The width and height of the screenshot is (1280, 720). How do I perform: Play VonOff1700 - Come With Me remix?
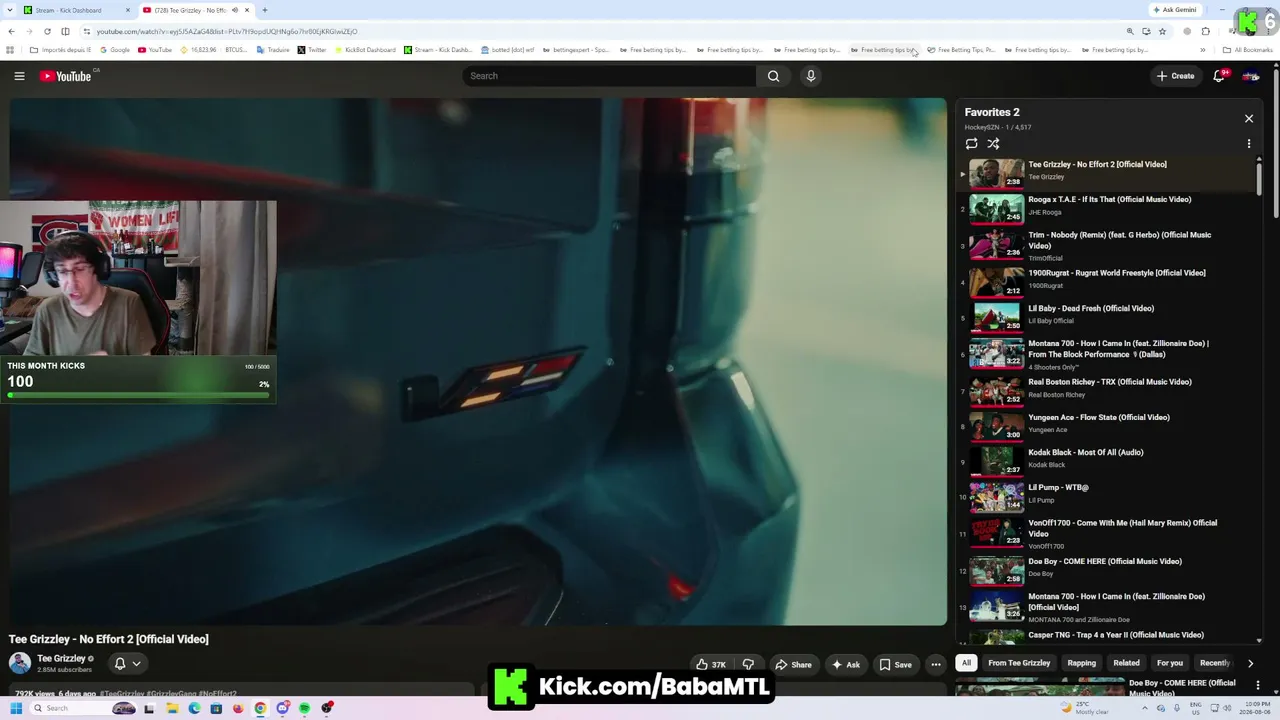(x=1105, y=534)
